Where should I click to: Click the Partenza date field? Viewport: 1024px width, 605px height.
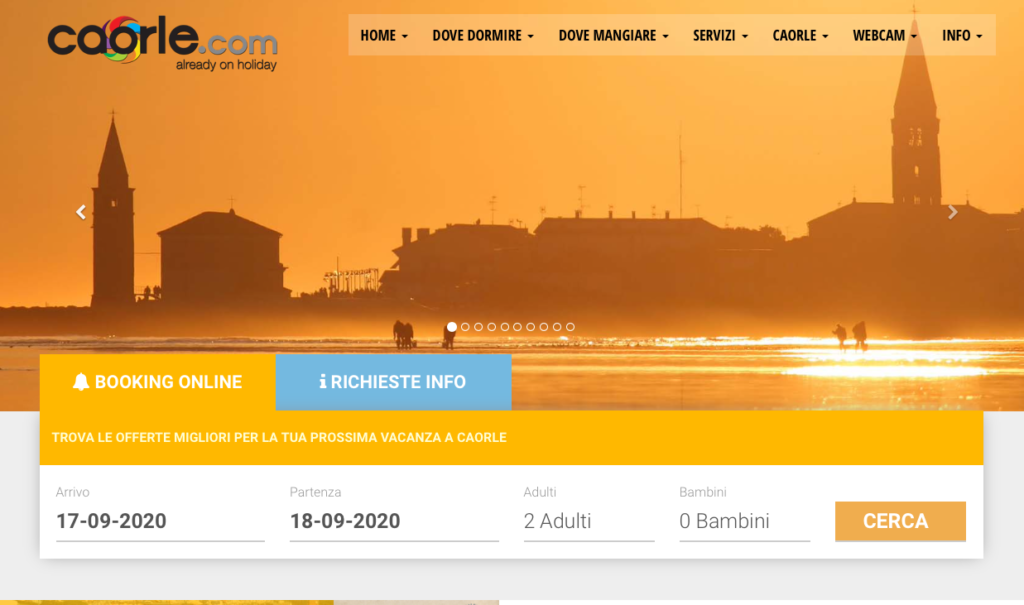[x=394, y=521]
